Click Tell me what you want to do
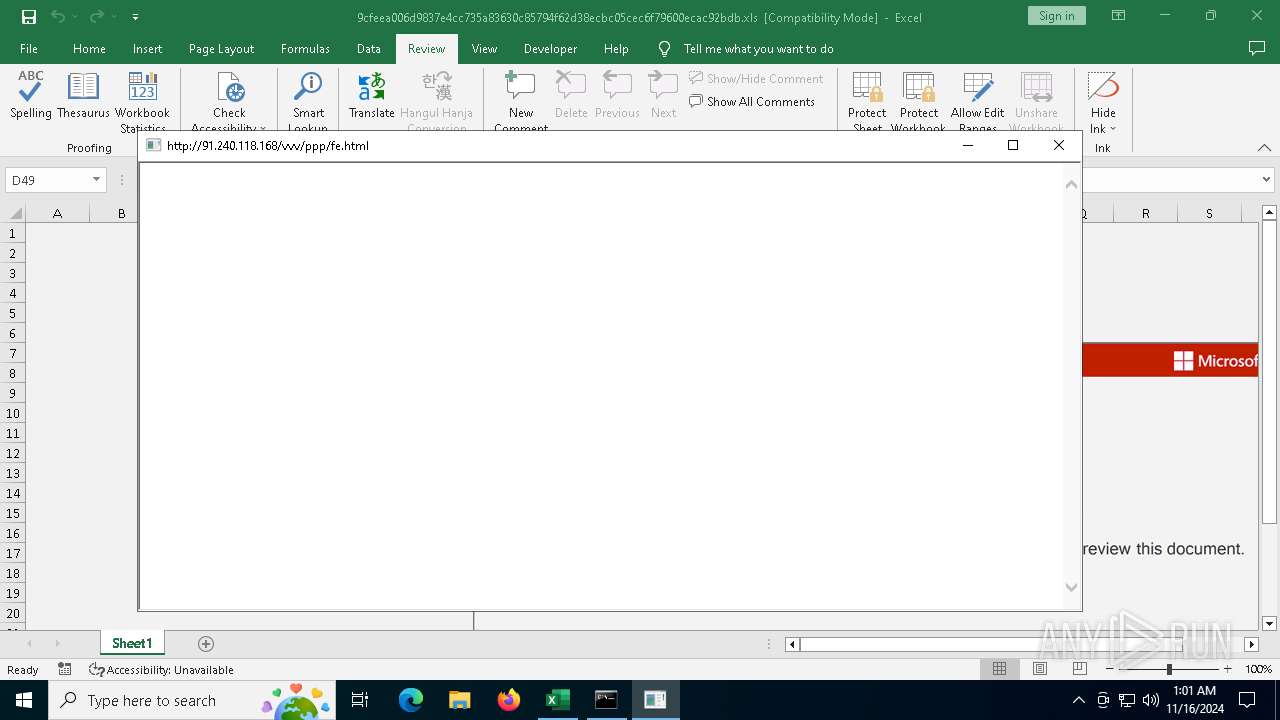The height and width of the screenshot is (720, 1280). (758, 49)
